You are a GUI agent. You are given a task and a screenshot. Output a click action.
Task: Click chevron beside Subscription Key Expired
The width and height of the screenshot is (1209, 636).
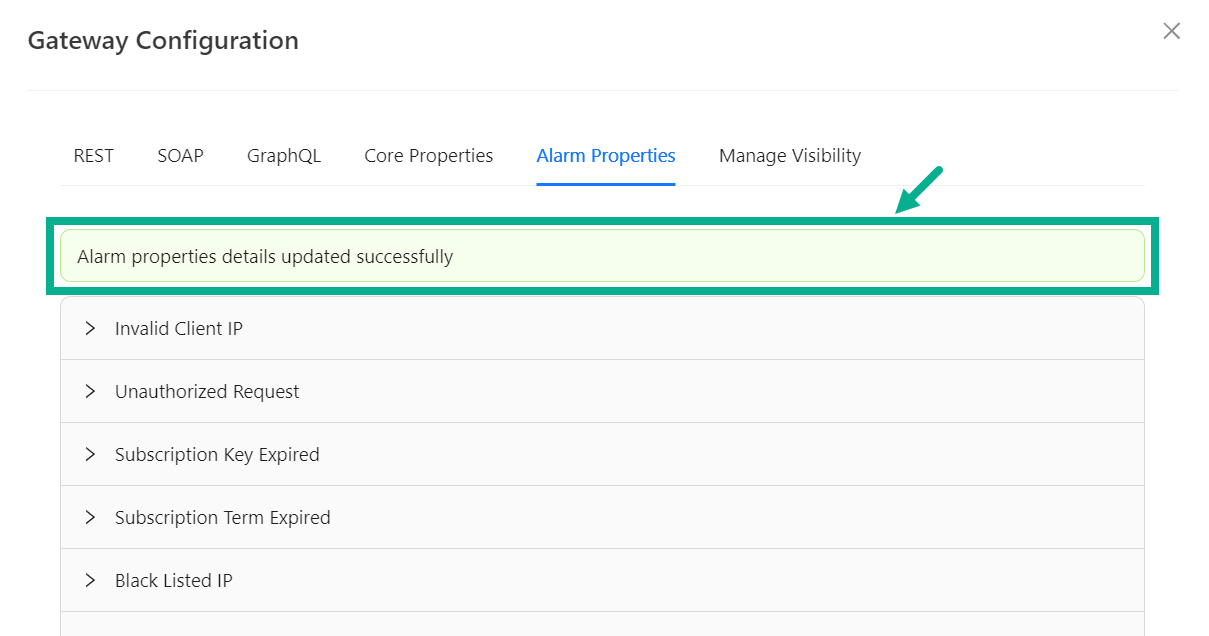tap(90, 454)
